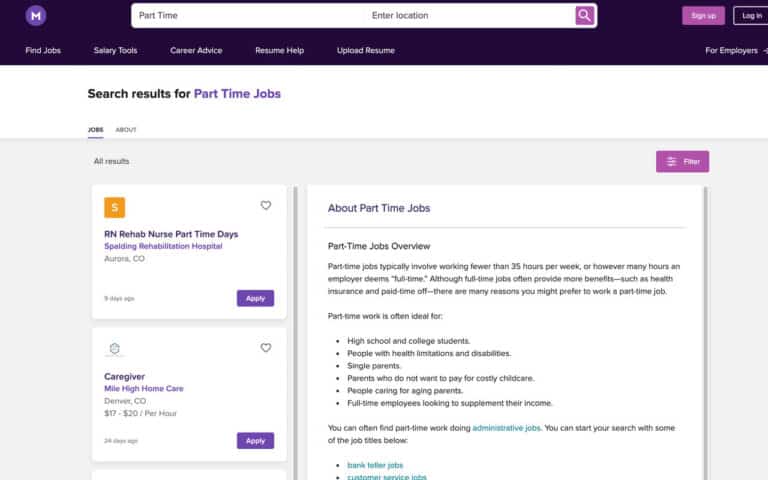Select the JOBS tab
The width and height of the screenshot is (768, 480).
(96, 130)
